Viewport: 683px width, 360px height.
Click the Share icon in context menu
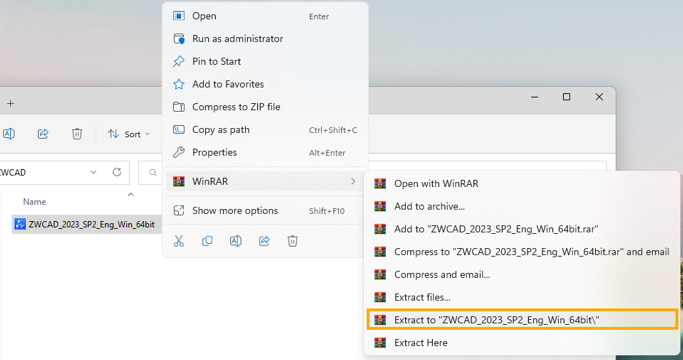264,241
